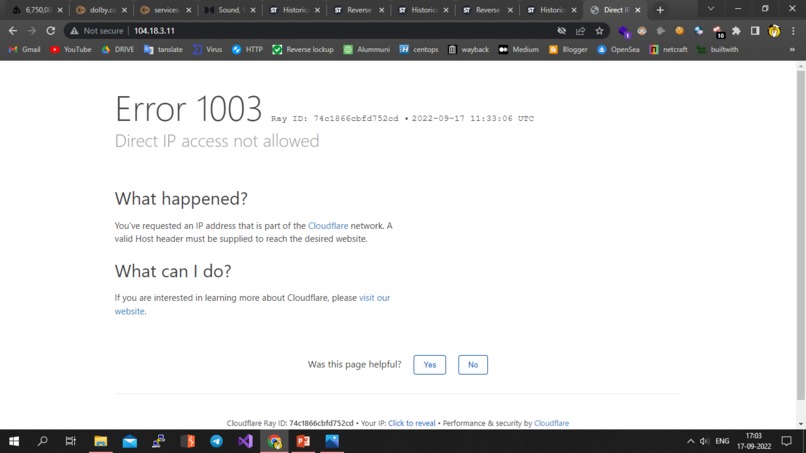Open Task View on the taskbar
The height and width of the screenshot is (453, 806).
pos(71,441)
